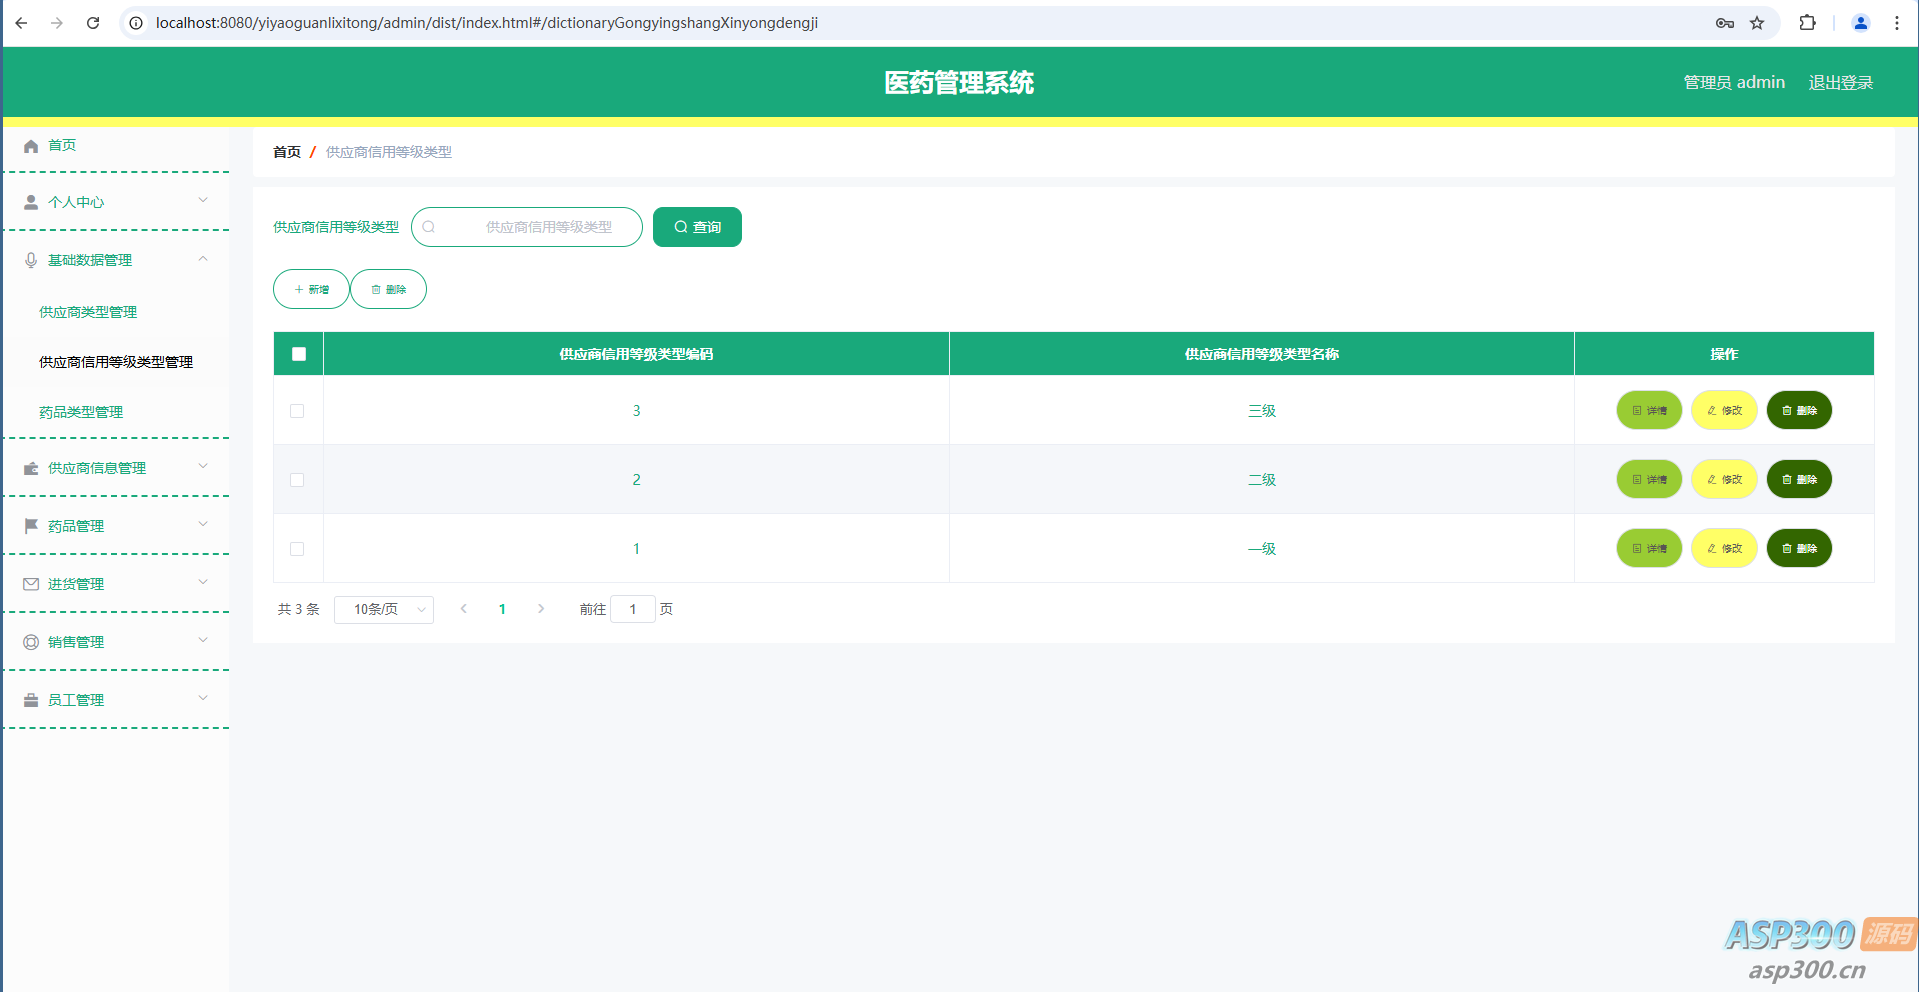Viewport: 1919px width, 992px height.
Task: Reload the page with the refresh icon
Action: coord(93,23)
